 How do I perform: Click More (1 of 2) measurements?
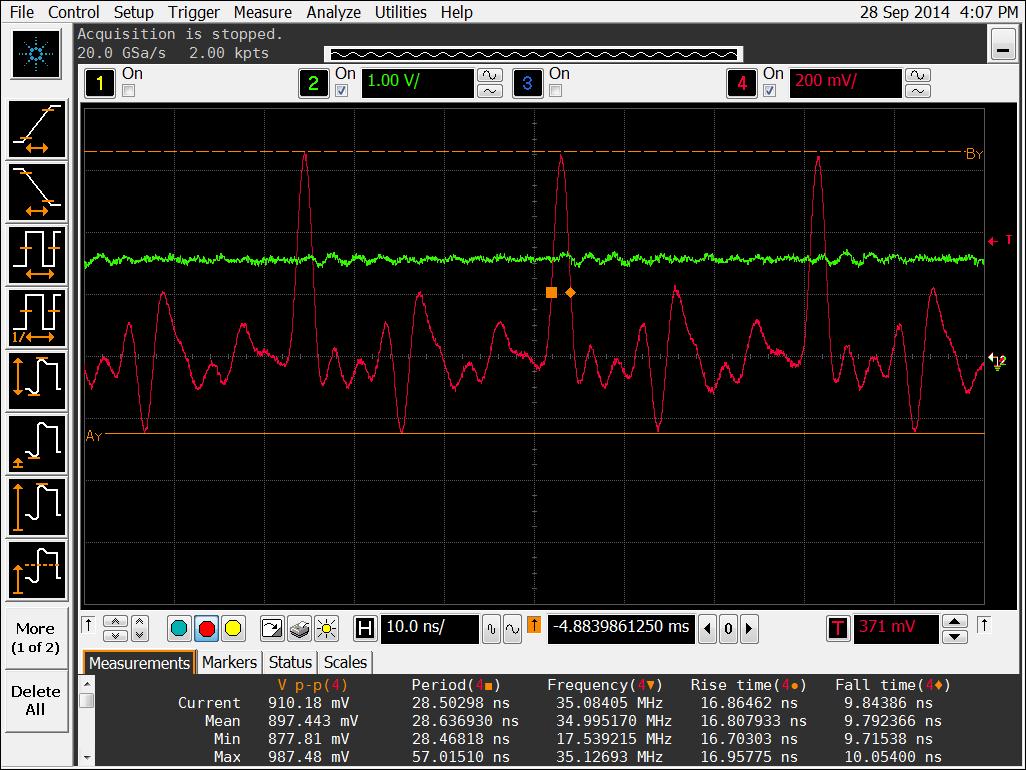pyautogui.click(x=35, y=637)
